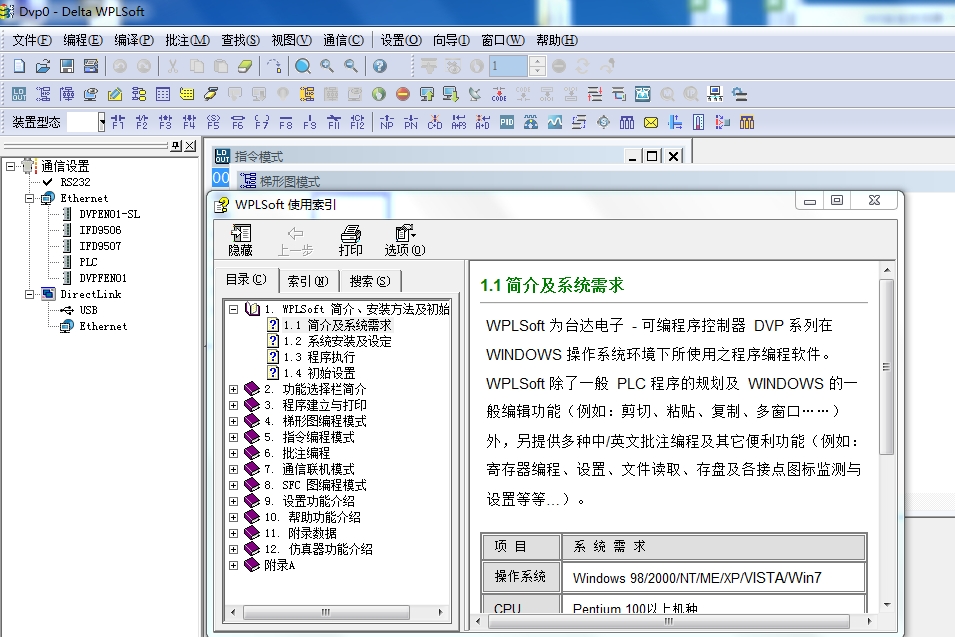The height and width of the screenshot is (637, 955).
Task: Insert output coil F7
Action: coord(261,122)
